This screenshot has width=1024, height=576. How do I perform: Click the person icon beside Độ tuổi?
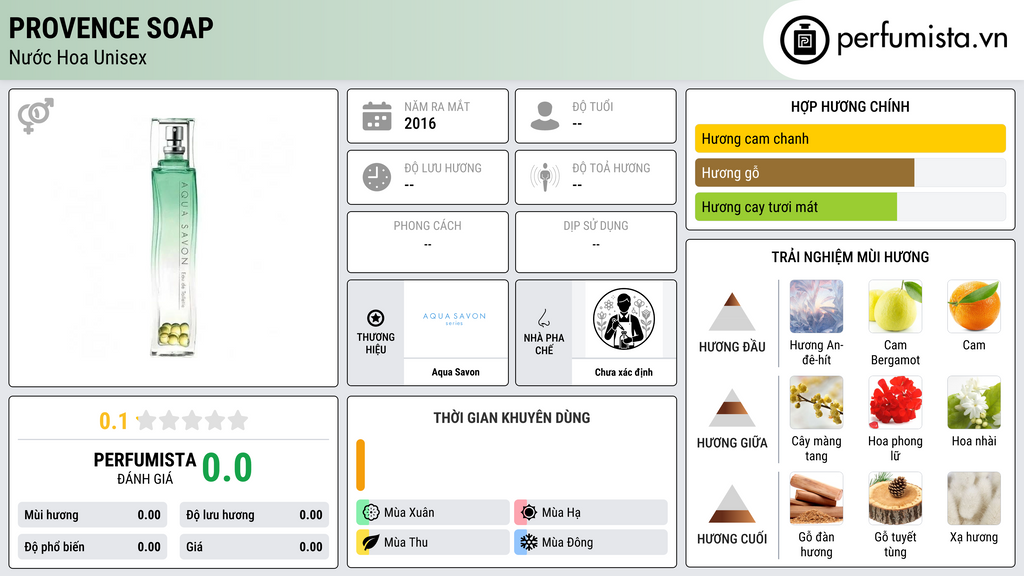545,116
